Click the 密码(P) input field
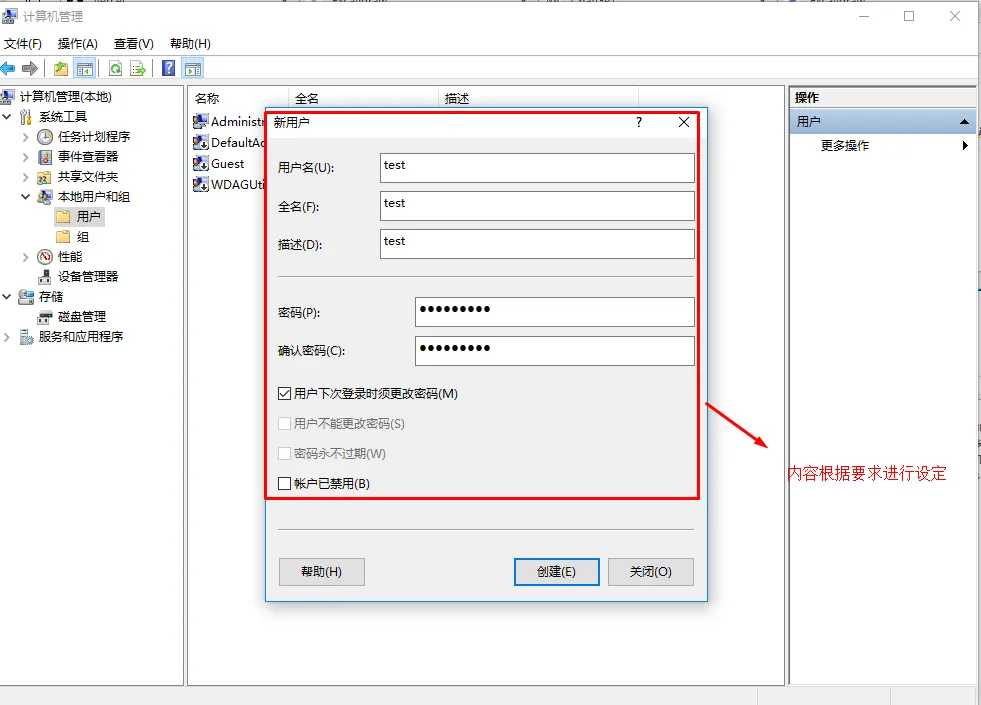This screenshot has height=705, width=981. click(x=554, y=312)
